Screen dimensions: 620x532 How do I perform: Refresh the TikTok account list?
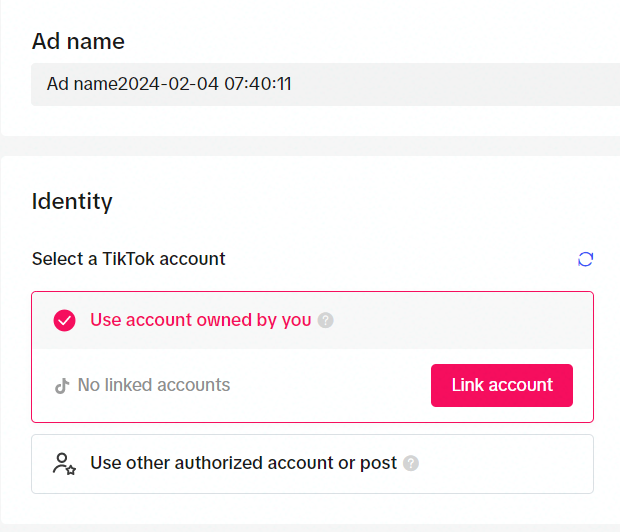coord(585,259)
